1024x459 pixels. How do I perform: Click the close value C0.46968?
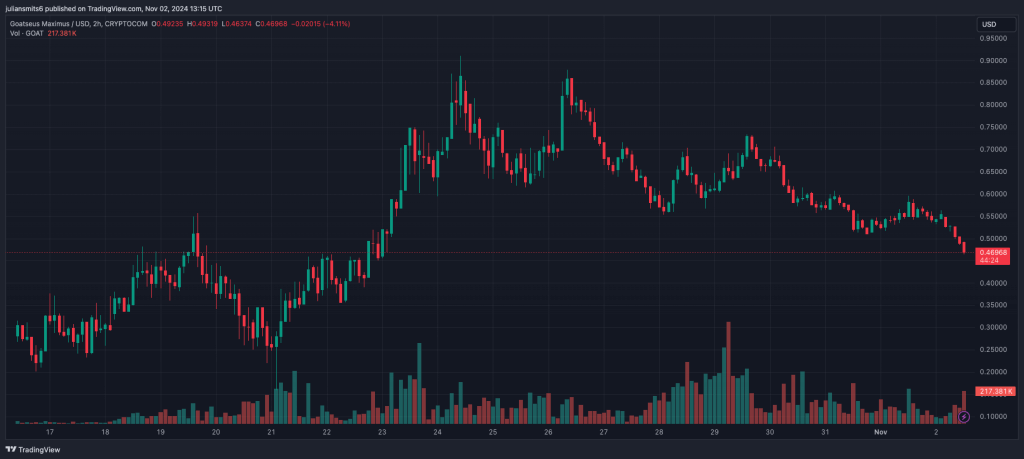tap(272, 24)
